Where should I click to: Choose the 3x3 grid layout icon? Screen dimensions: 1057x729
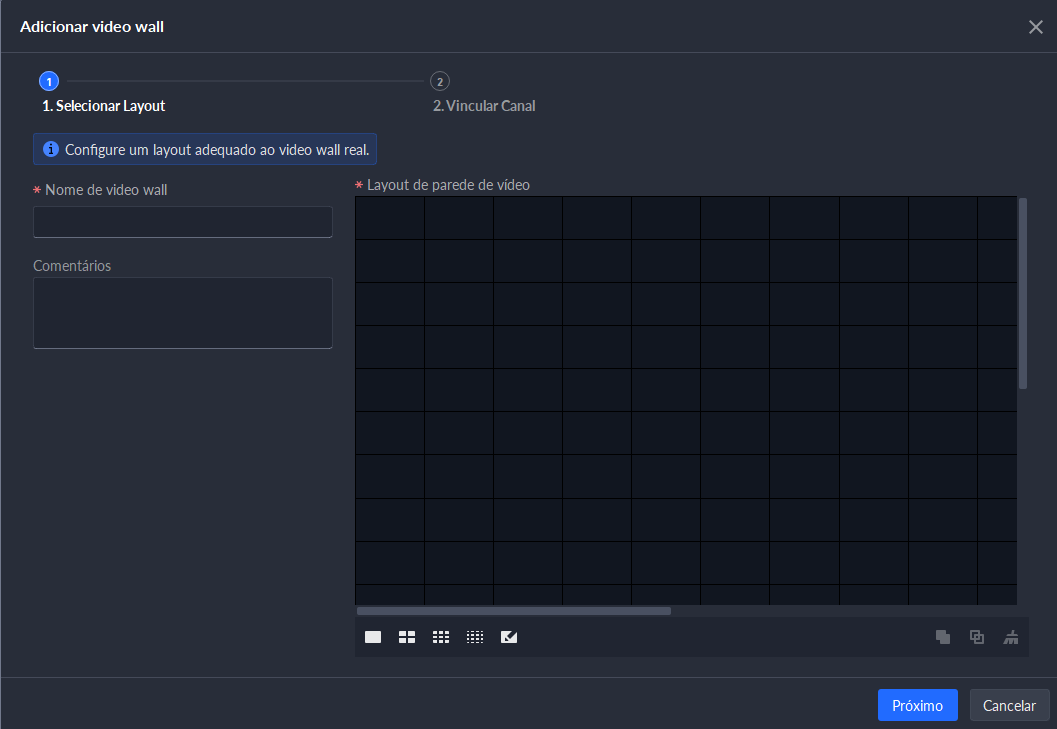[441, 637]
